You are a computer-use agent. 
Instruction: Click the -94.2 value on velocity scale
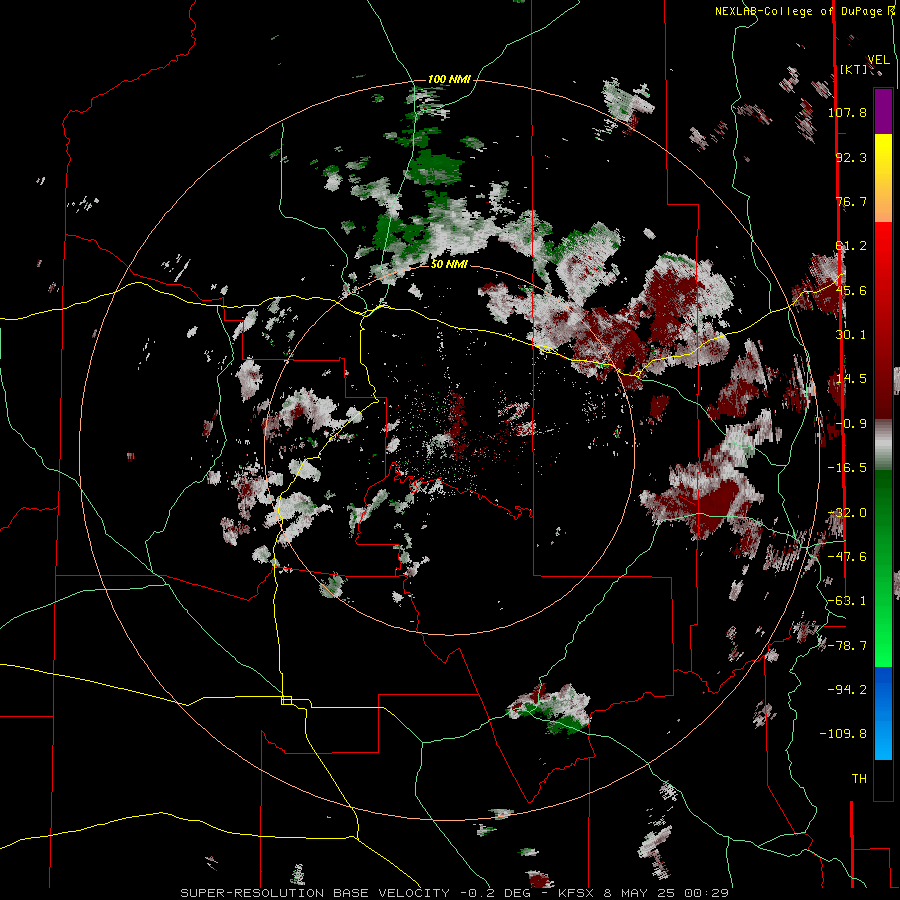point(847,689)
